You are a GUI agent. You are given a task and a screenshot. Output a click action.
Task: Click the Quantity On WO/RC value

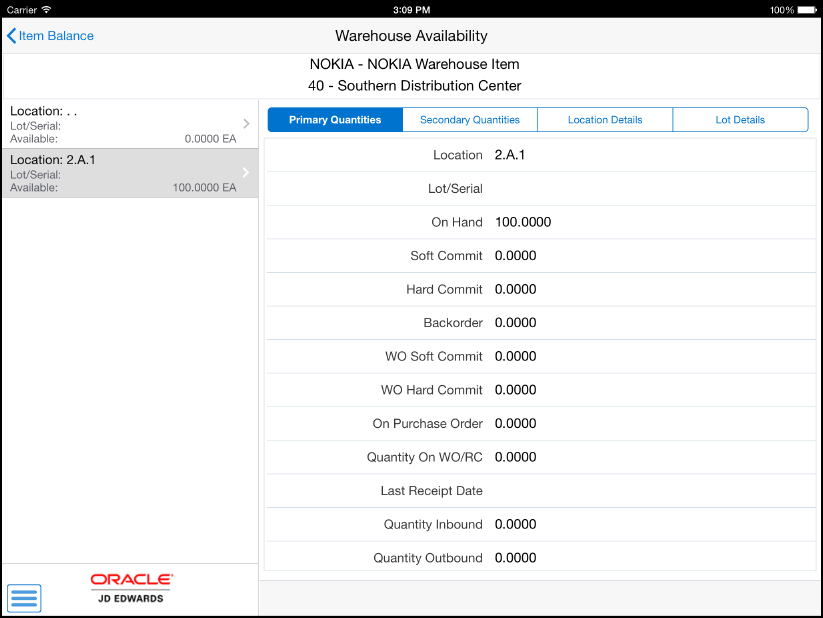[515, 457]
